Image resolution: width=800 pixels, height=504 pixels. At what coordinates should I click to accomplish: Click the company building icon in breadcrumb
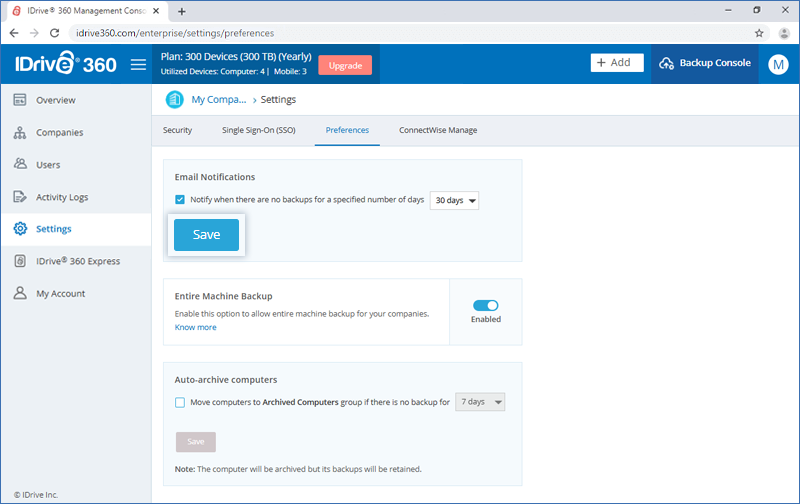pos(174,99)
